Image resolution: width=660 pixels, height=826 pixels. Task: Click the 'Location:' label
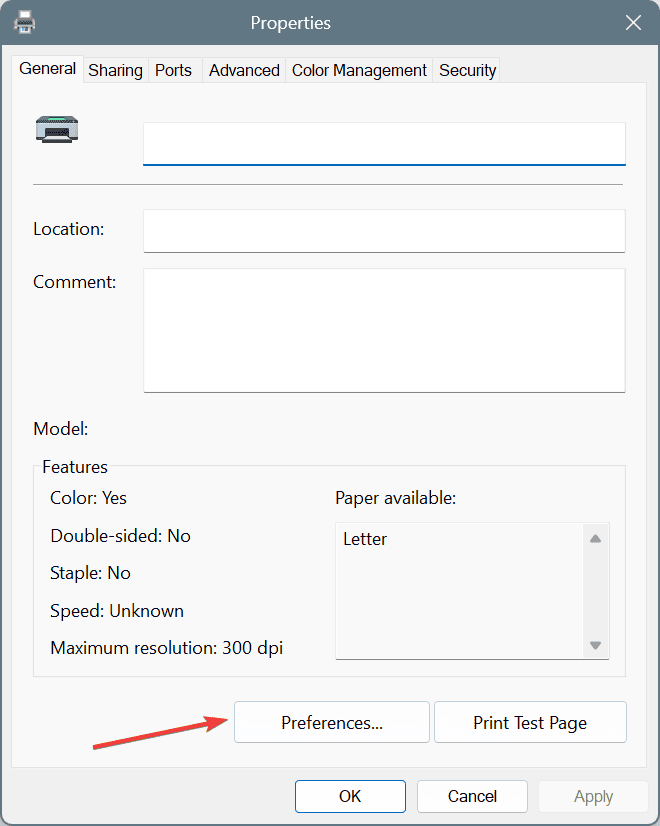point(68,229)
